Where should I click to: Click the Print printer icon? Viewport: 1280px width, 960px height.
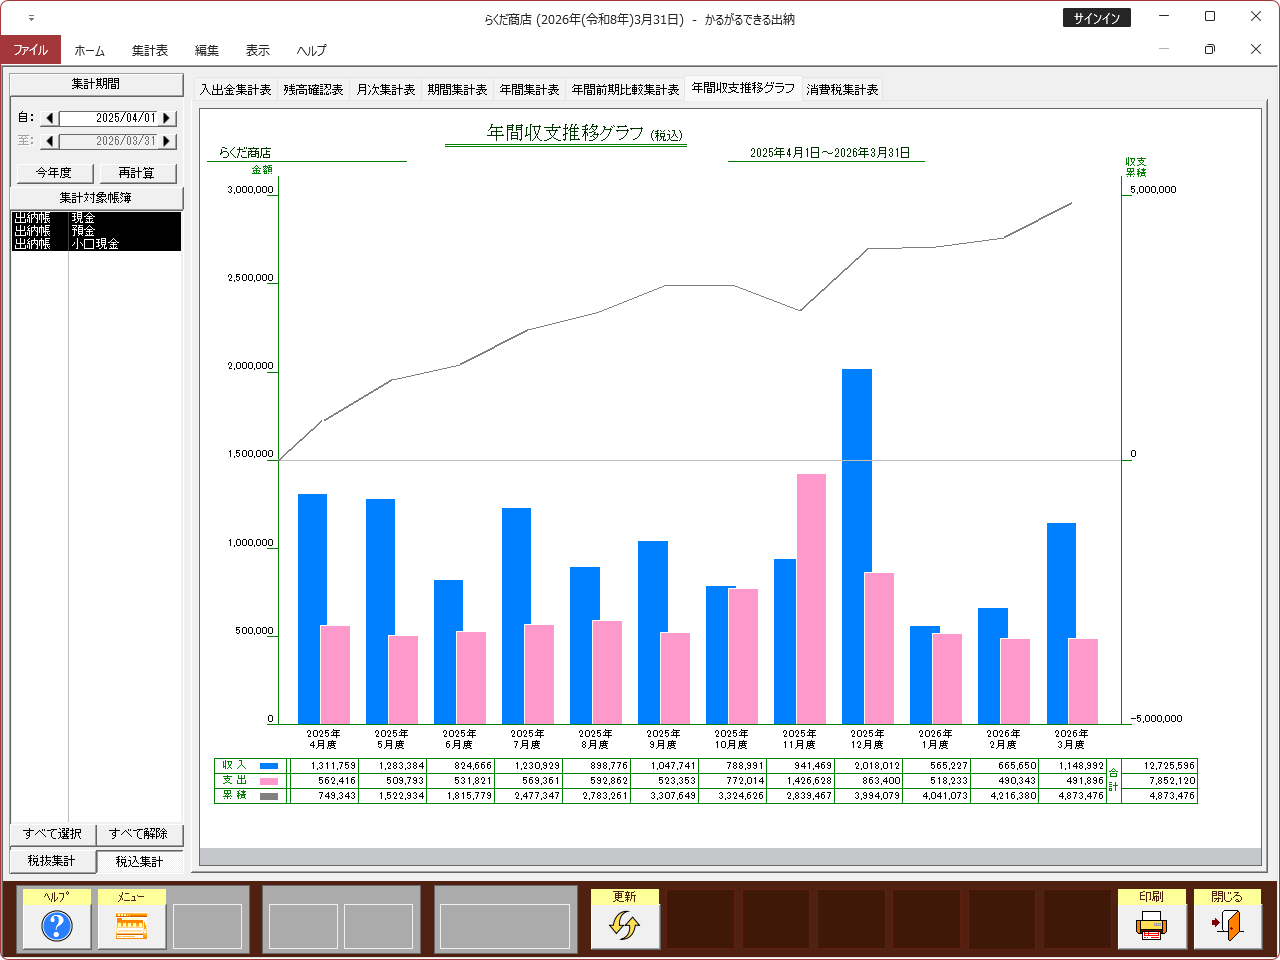point(1151,926)
